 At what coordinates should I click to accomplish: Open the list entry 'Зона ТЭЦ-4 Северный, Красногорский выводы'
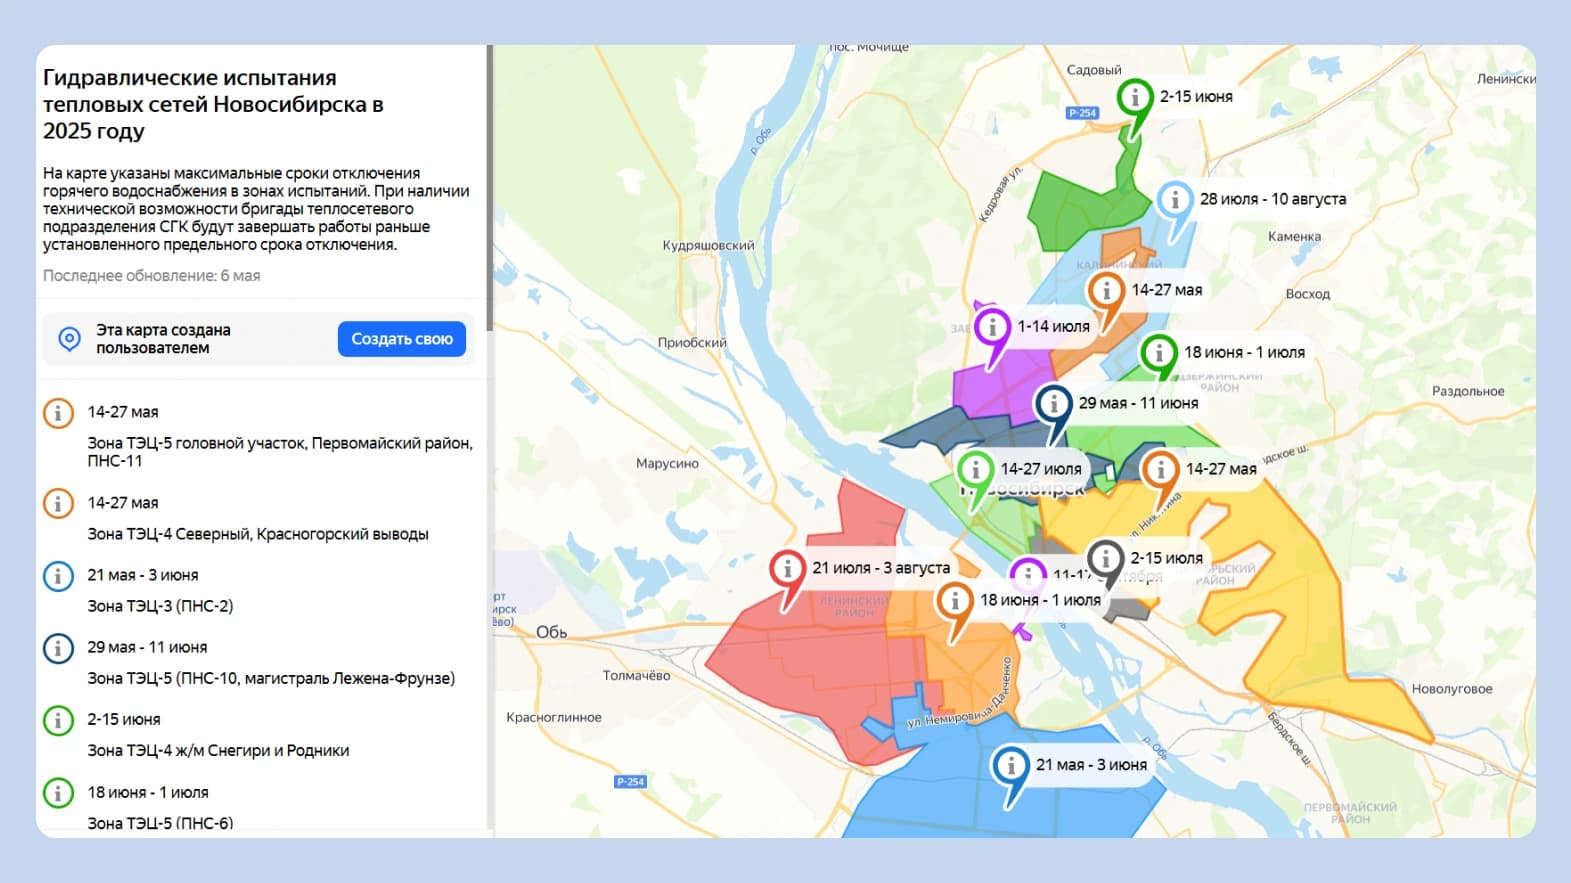point(262,518)
